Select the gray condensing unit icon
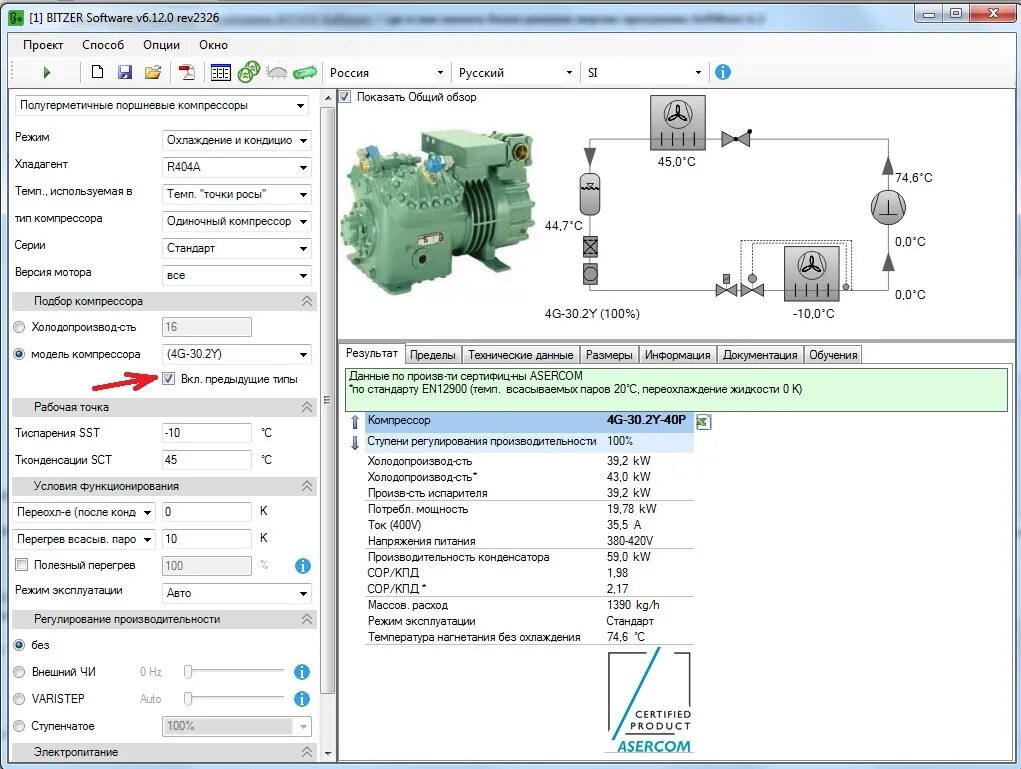 (x=277, y=72)
